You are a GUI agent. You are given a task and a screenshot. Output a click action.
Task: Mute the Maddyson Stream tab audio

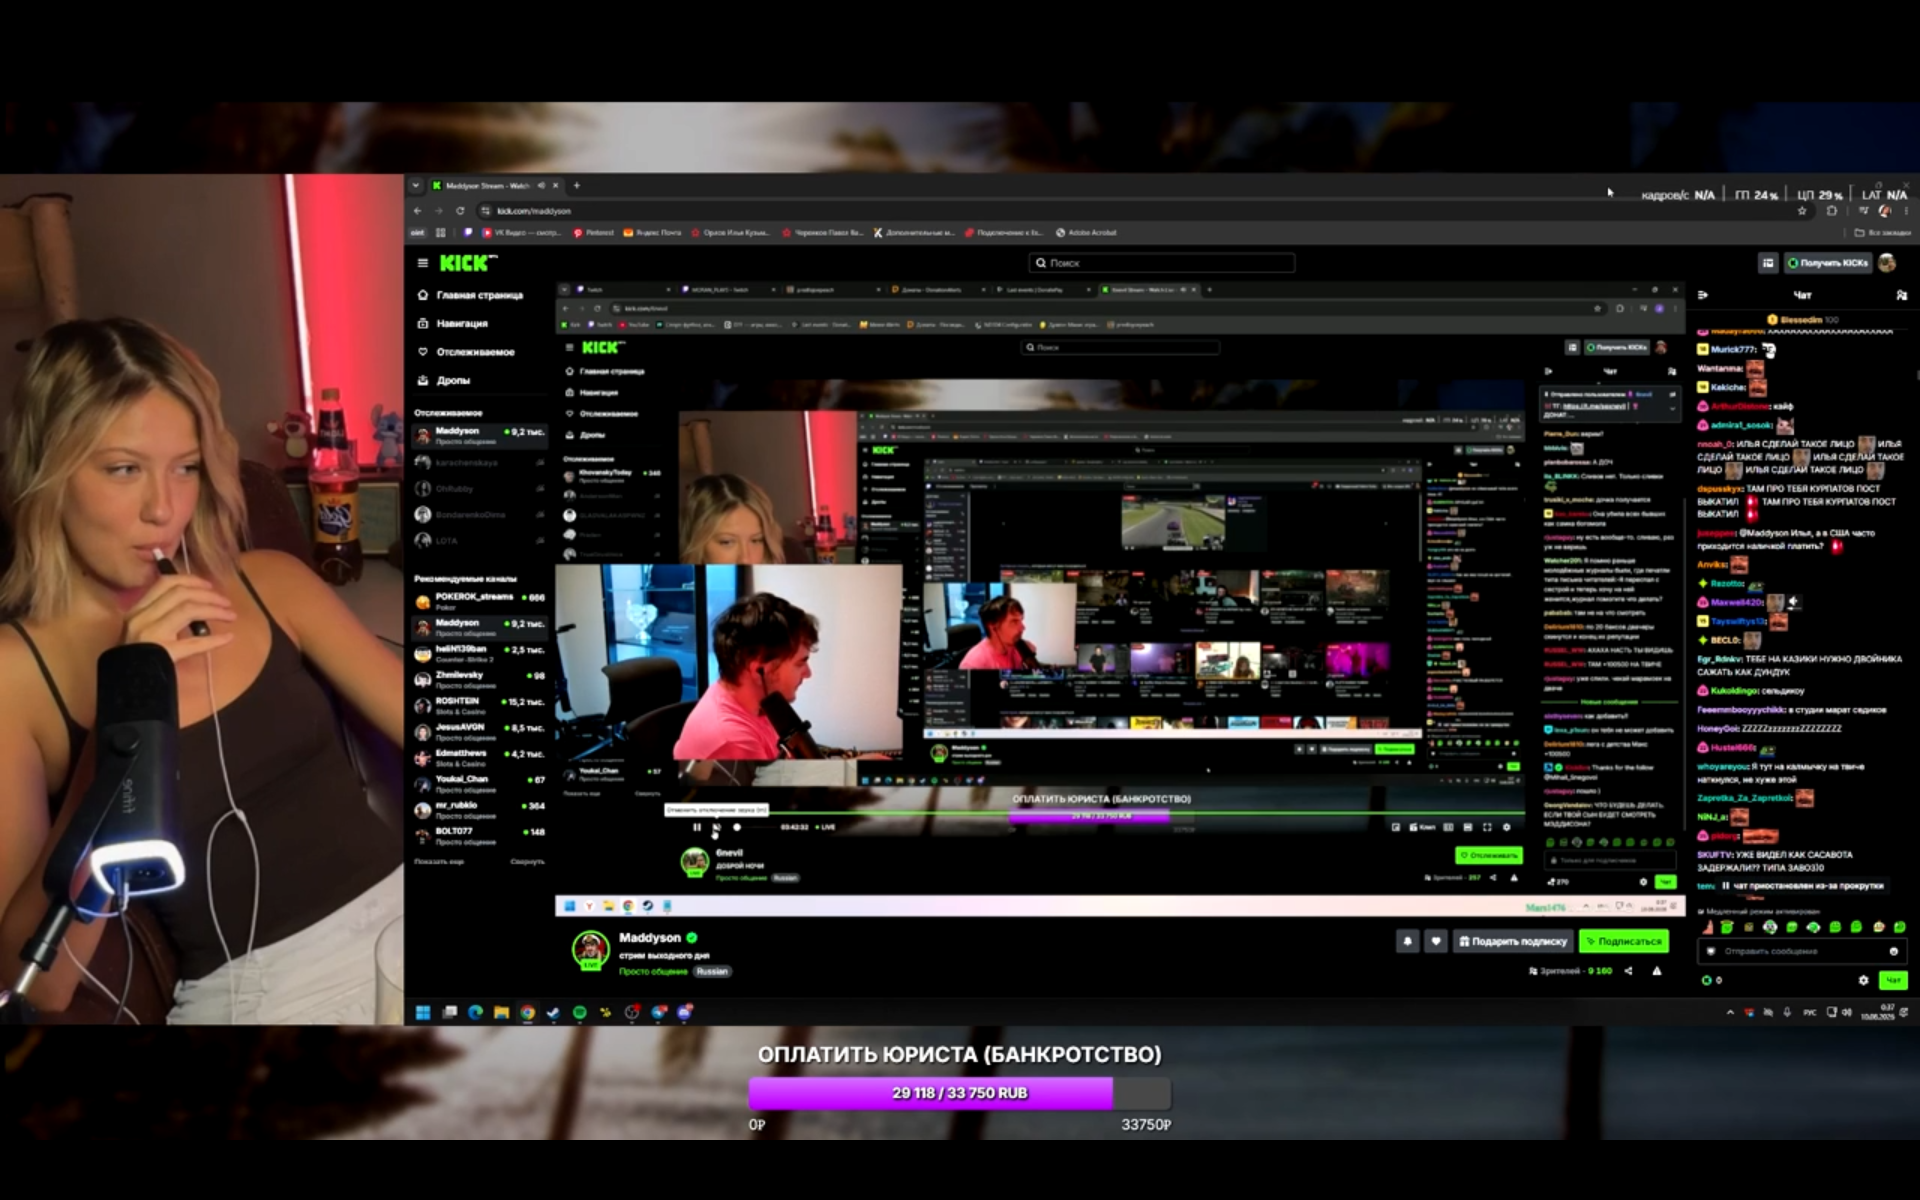[x=541, y=186]
